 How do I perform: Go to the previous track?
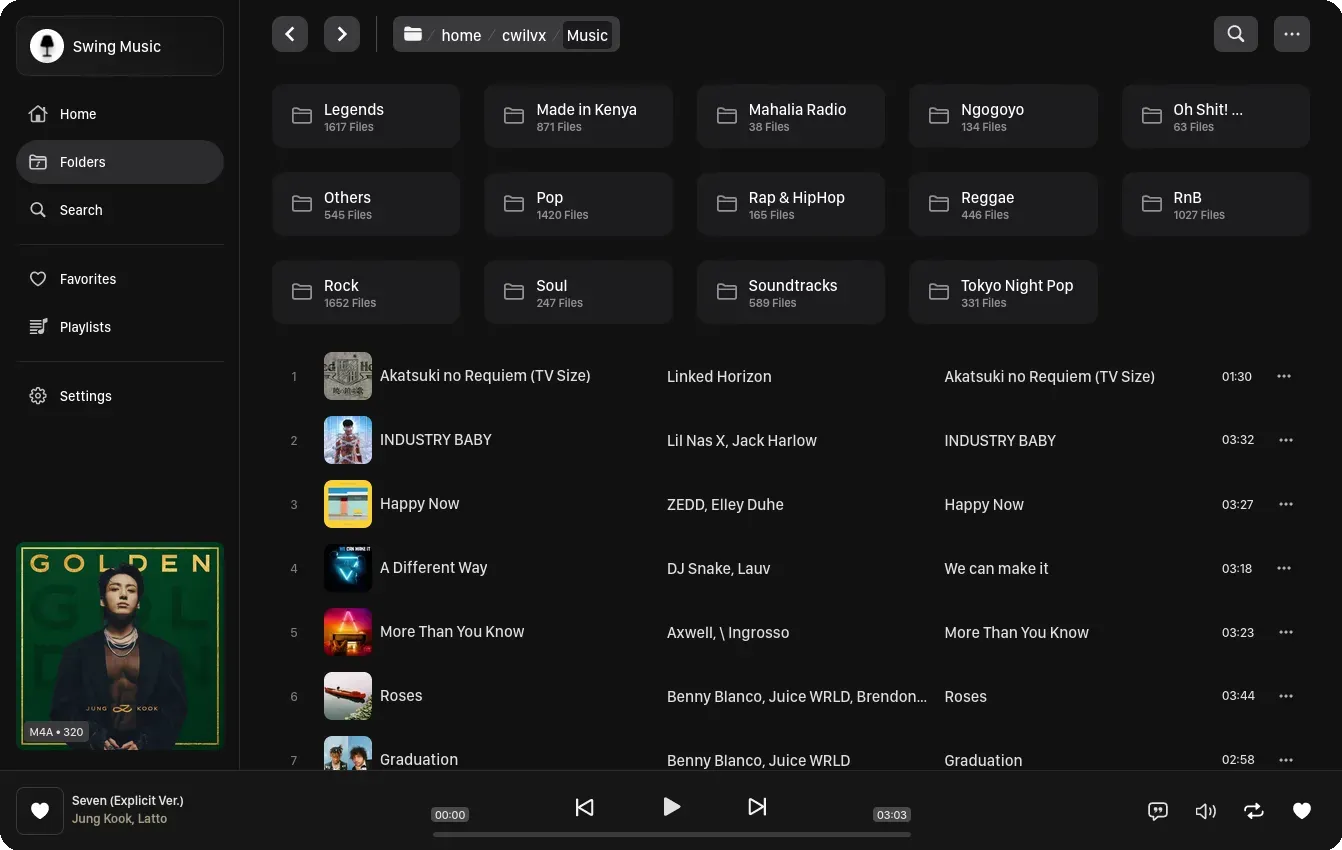pyautogui.click(x=585, y=807)
